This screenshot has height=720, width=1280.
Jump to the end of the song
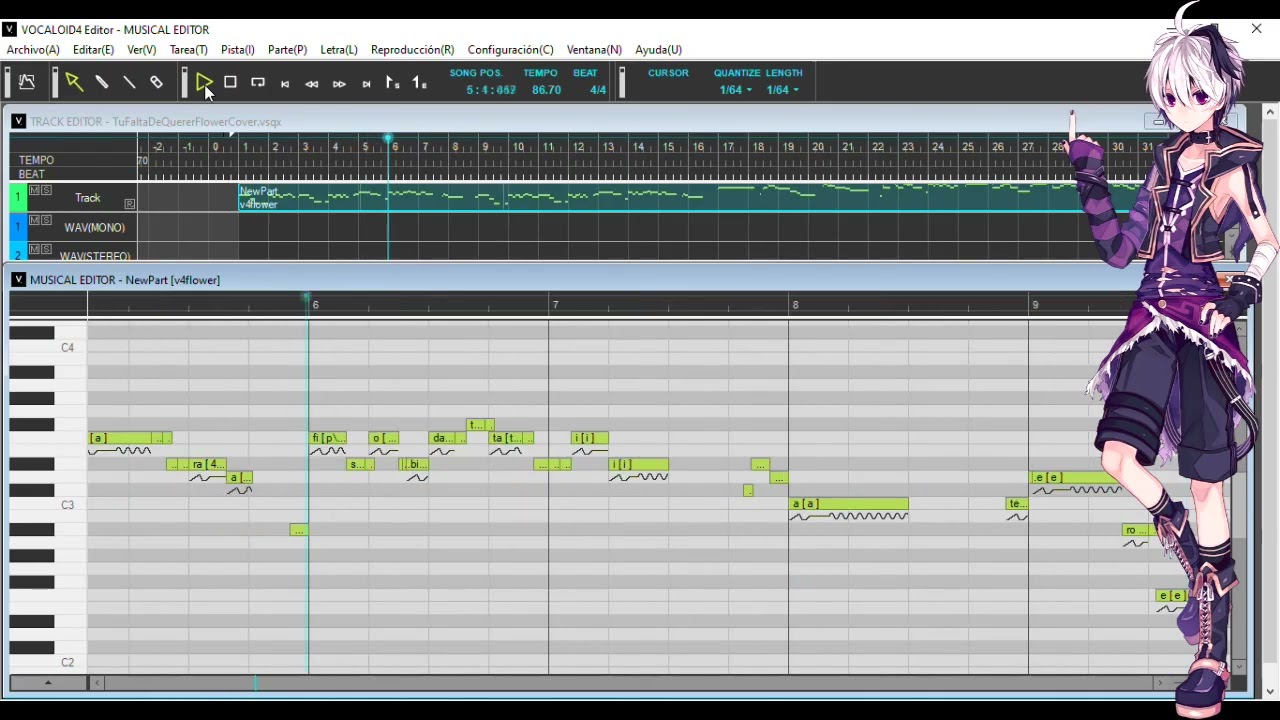point(366,84)
